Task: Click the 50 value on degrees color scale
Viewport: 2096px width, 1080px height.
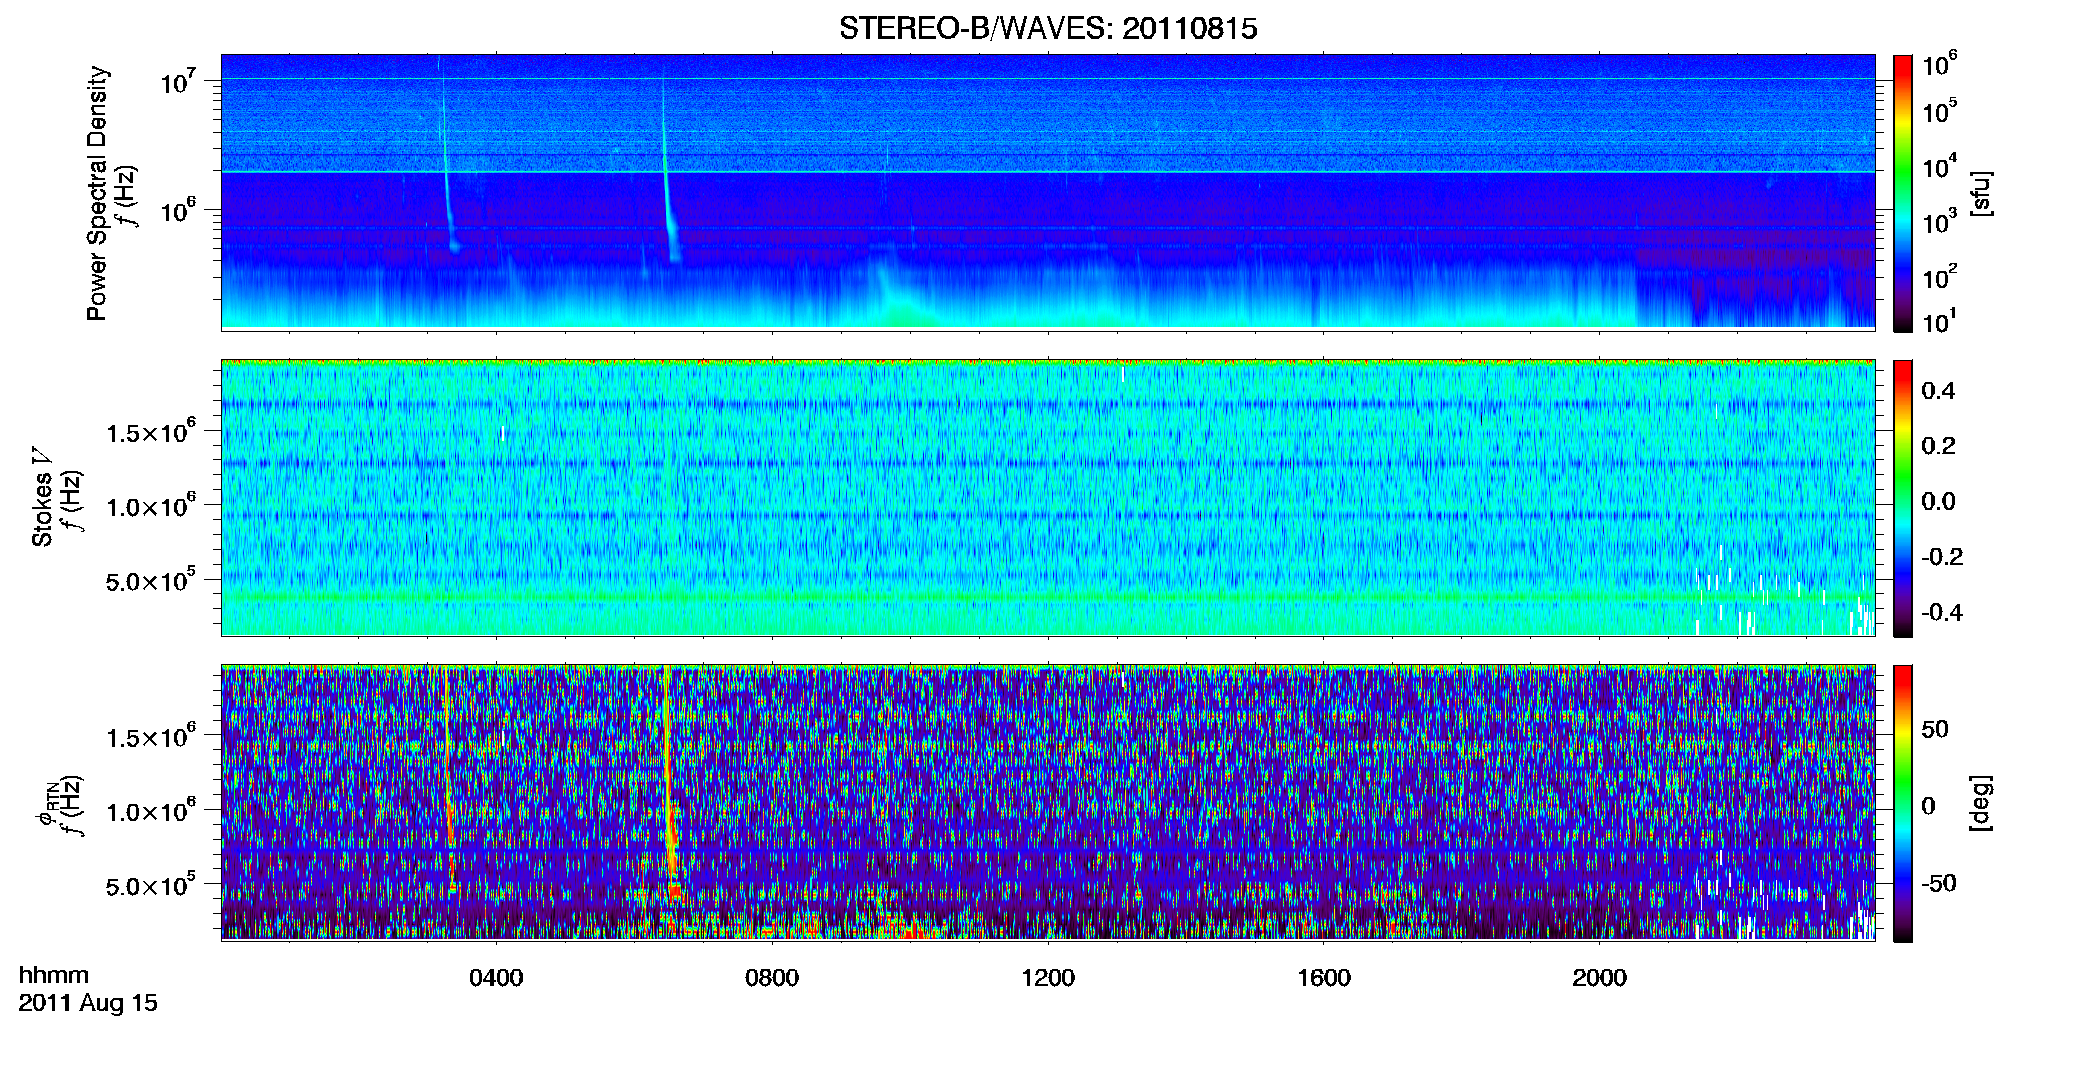Action: [1935, 729]
